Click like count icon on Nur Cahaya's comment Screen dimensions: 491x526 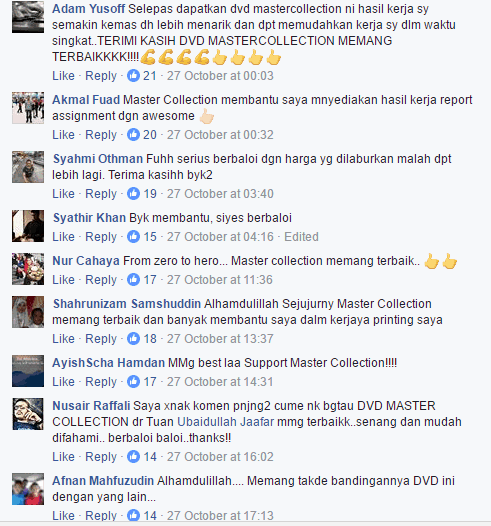click(x=133, y=279)
